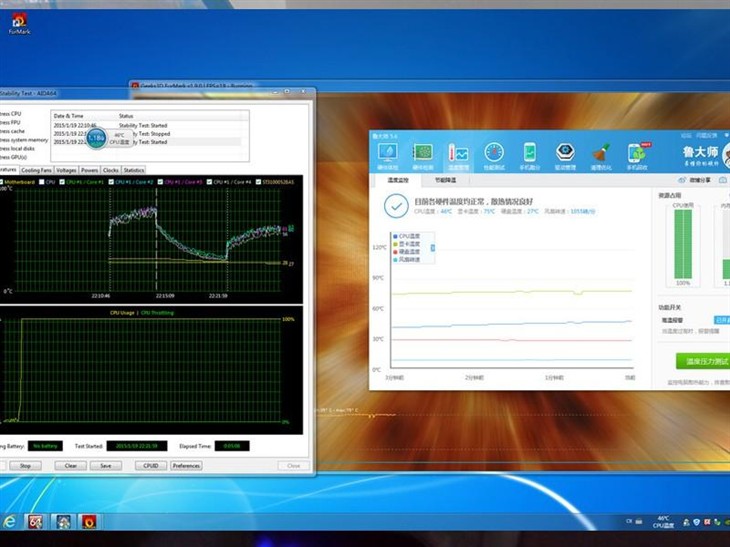Click the green phone icon in system tray
730x547 pixels.
click(717, 522)
